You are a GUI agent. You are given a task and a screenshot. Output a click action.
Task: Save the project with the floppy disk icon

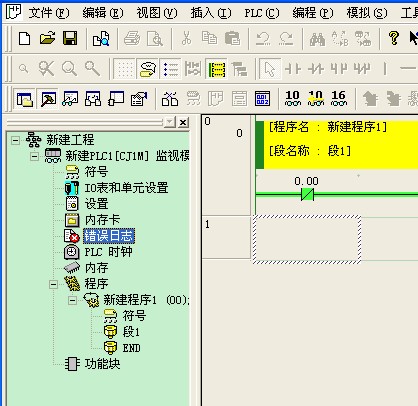click(x=70, y=38)
